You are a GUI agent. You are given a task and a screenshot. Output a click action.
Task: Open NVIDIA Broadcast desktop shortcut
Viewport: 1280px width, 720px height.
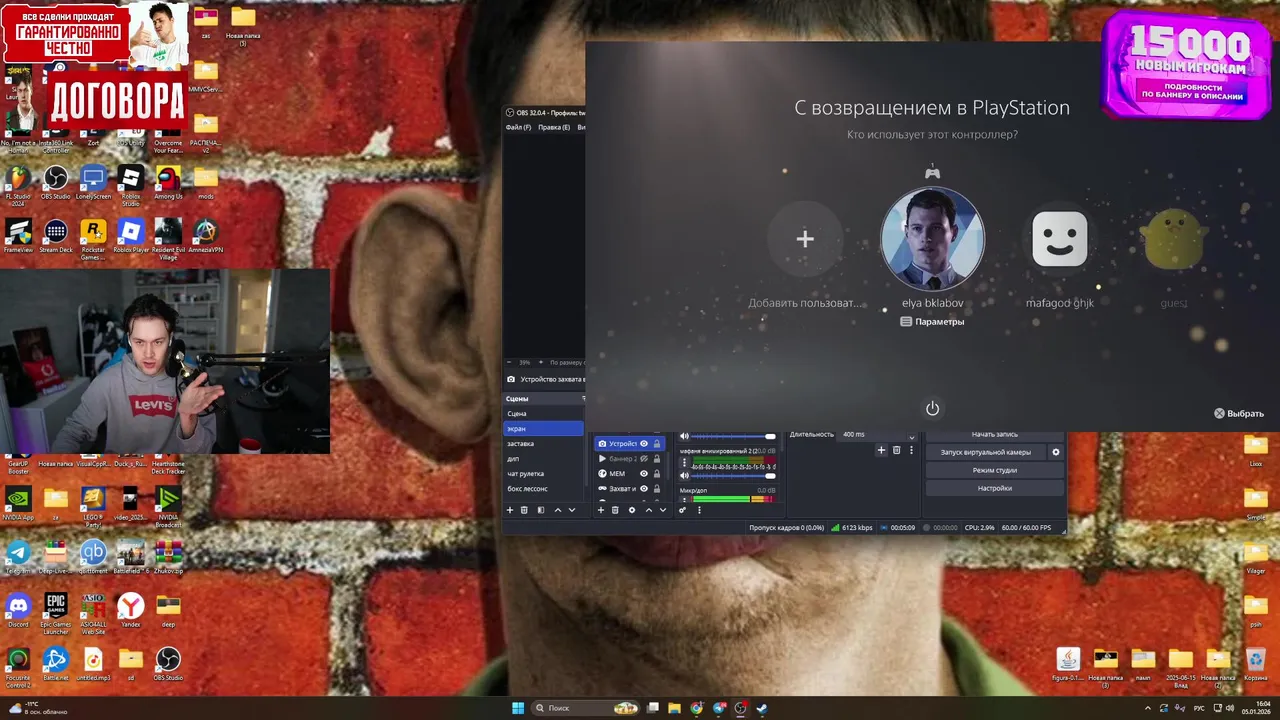pyautogui.click(x=168, y=503)
